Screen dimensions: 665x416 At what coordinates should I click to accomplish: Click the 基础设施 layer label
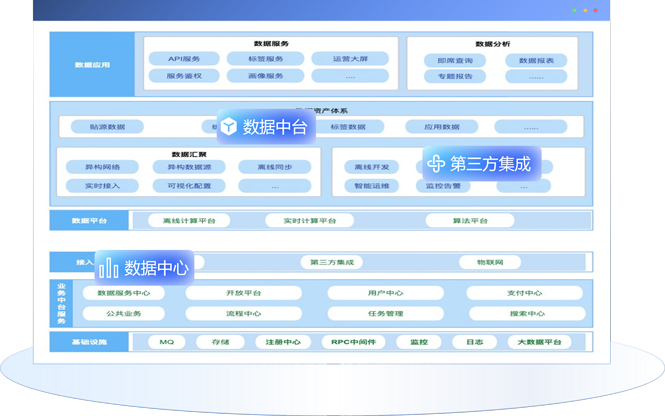pos(90,342)
